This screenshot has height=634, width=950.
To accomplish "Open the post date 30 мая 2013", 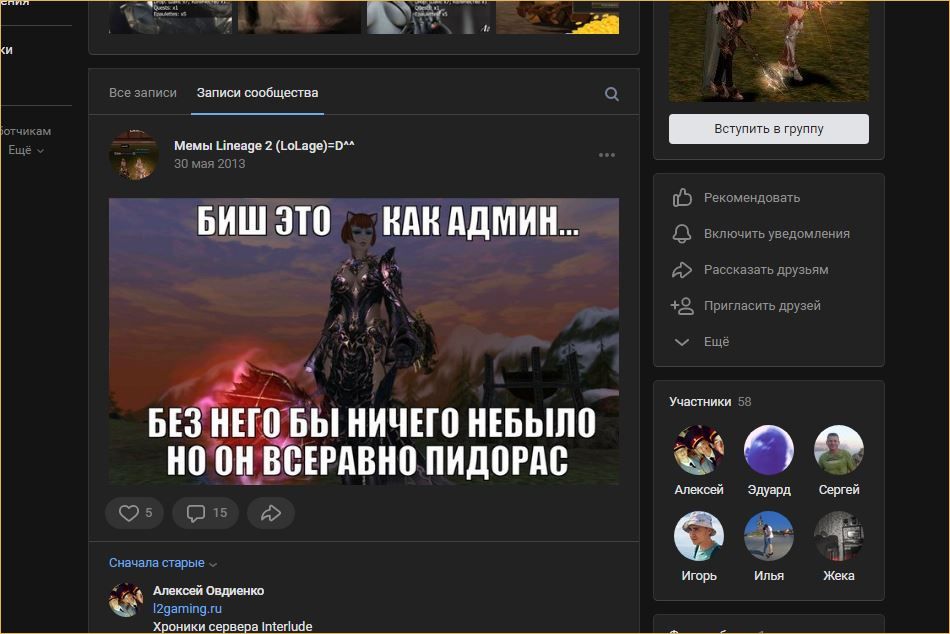I will coord(210,164).
